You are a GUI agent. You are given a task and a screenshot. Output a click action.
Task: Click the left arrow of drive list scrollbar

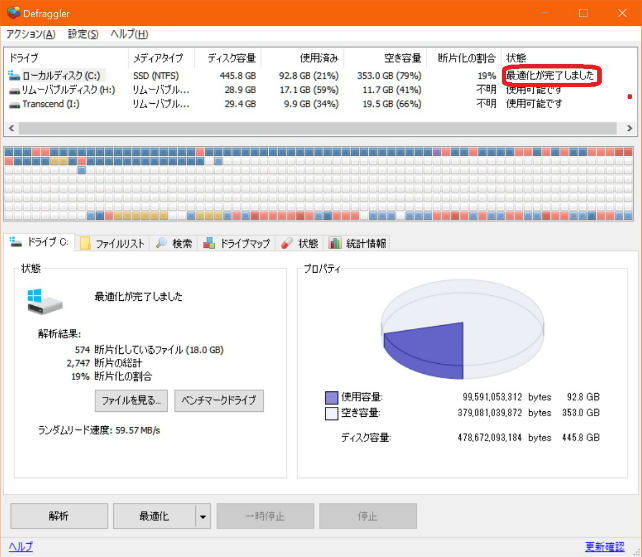coord(11,128)
